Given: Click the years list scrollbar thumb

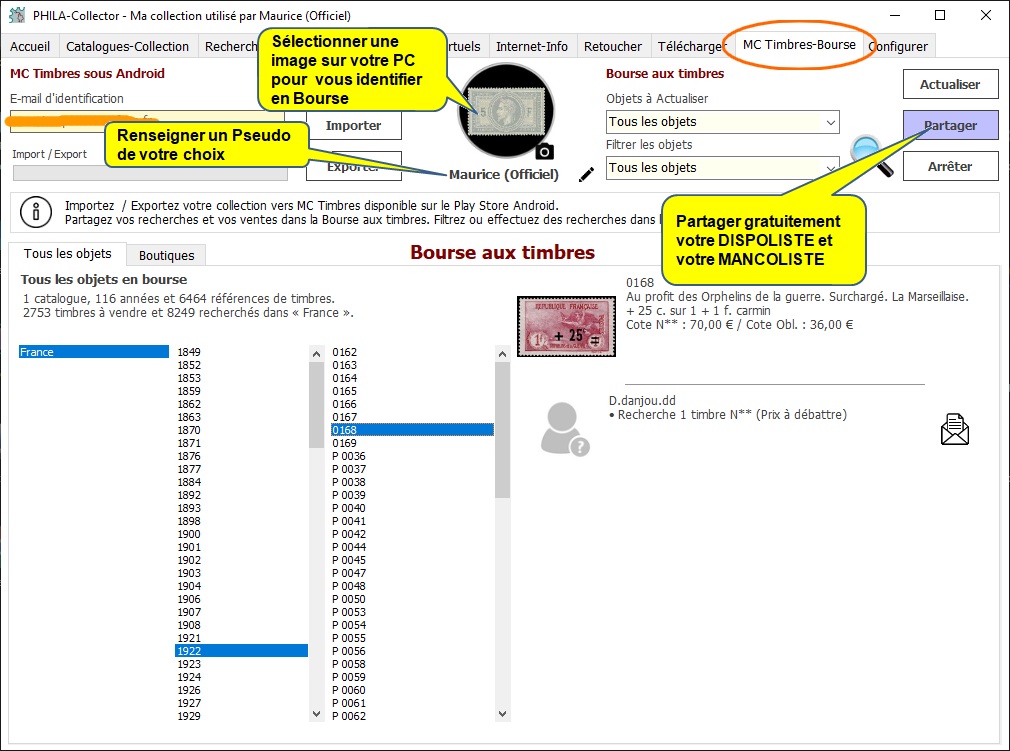Looking at the screenshot, I should tap(316, 405).
